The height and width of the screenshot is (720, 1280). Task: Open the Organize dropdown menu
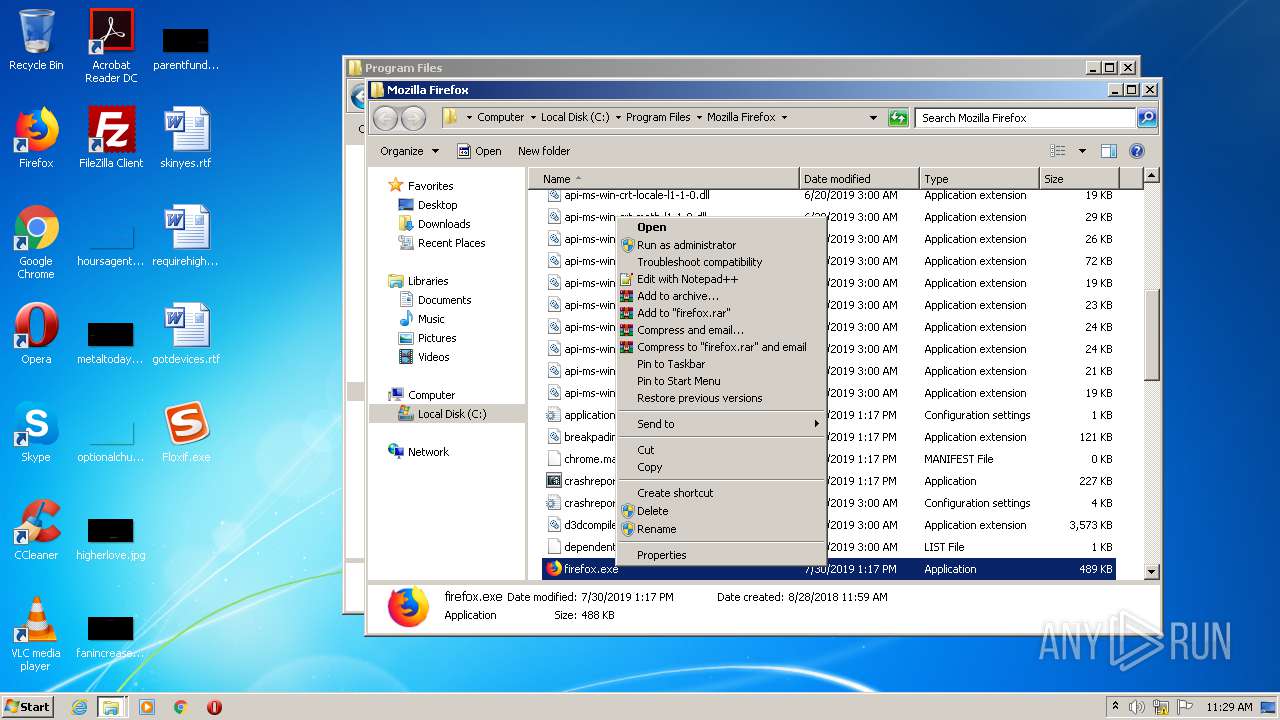pos(409,151)
